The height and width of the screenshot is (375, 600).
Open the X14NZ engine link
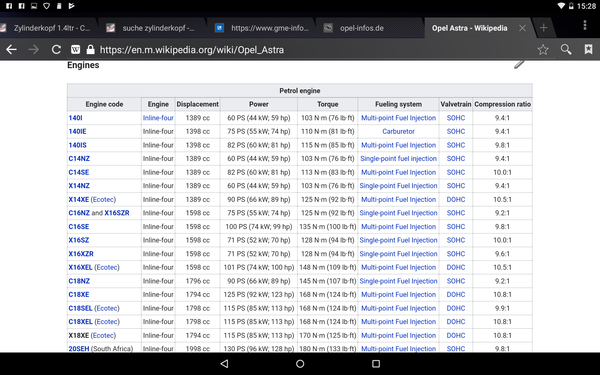[79, 186]
